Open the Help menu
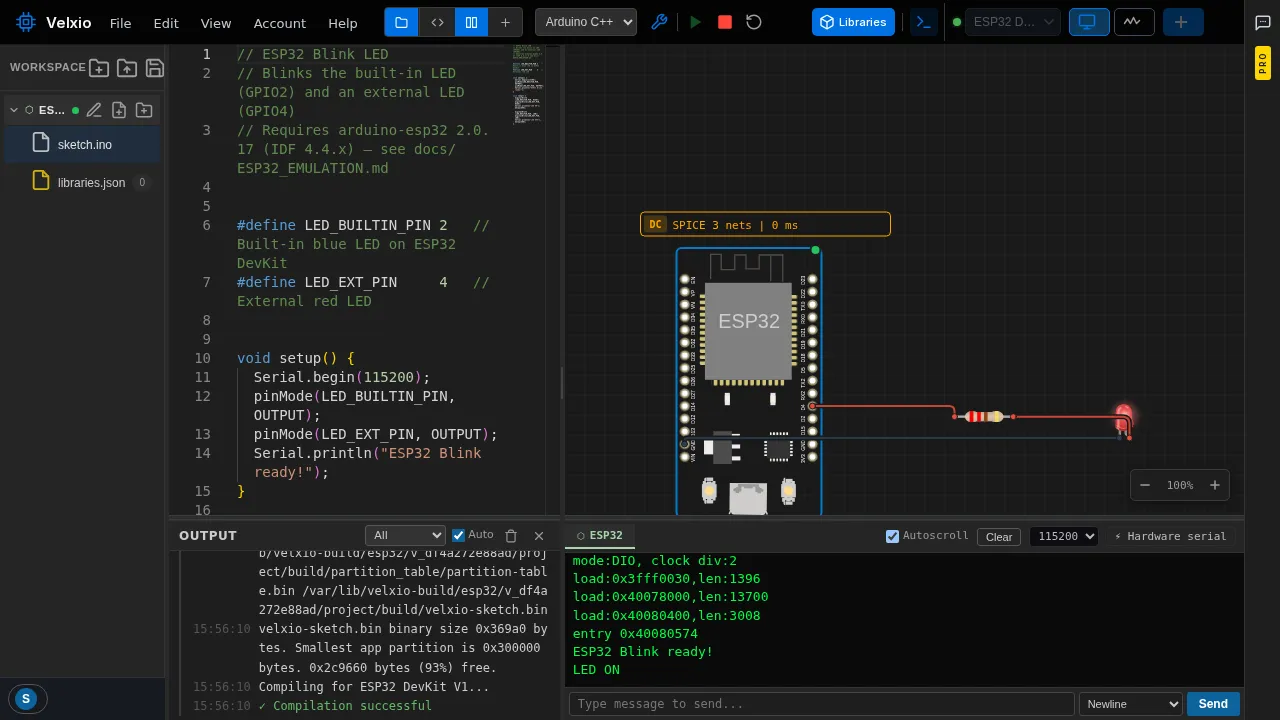 pyautogui.click(x=343, y=23)
